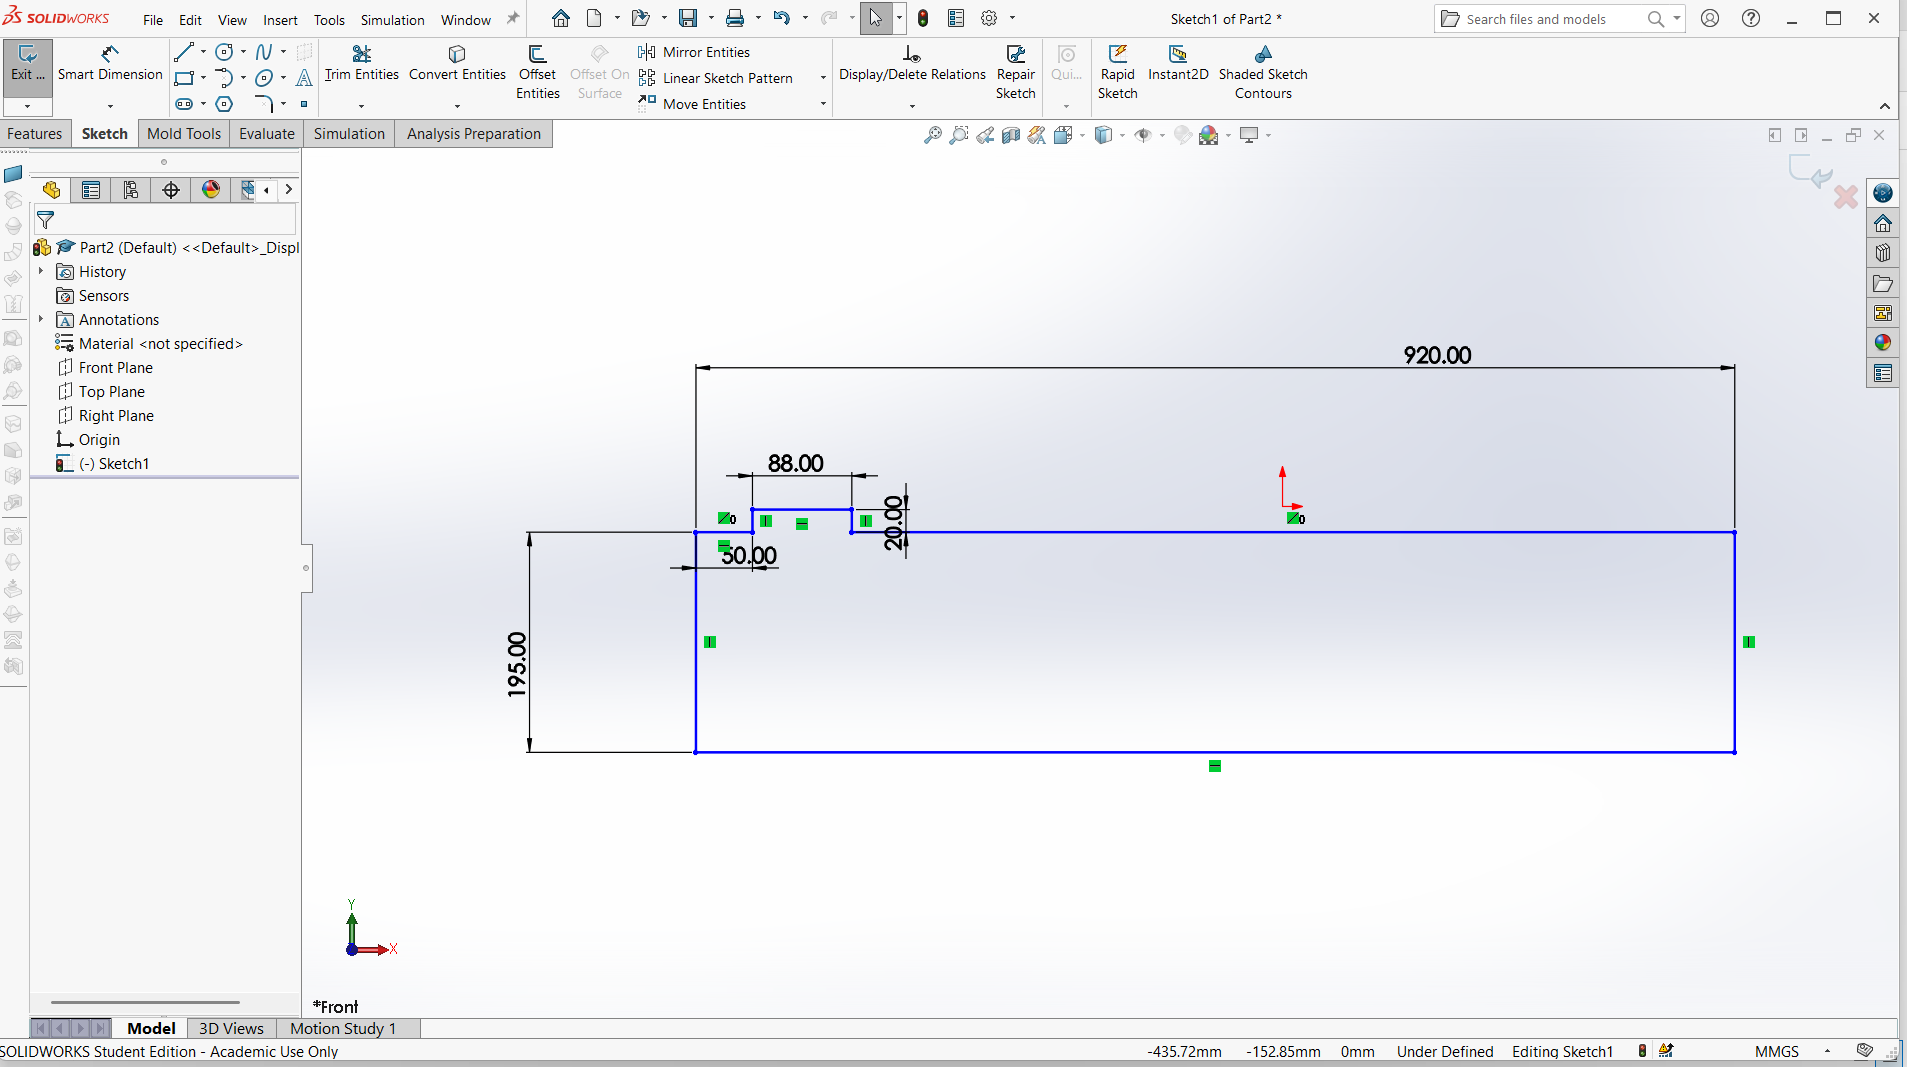Viewport: 1907px width, 1067px height.
Task: Click the Rebuild traffic light icon
Action: [x=923, y=18]
